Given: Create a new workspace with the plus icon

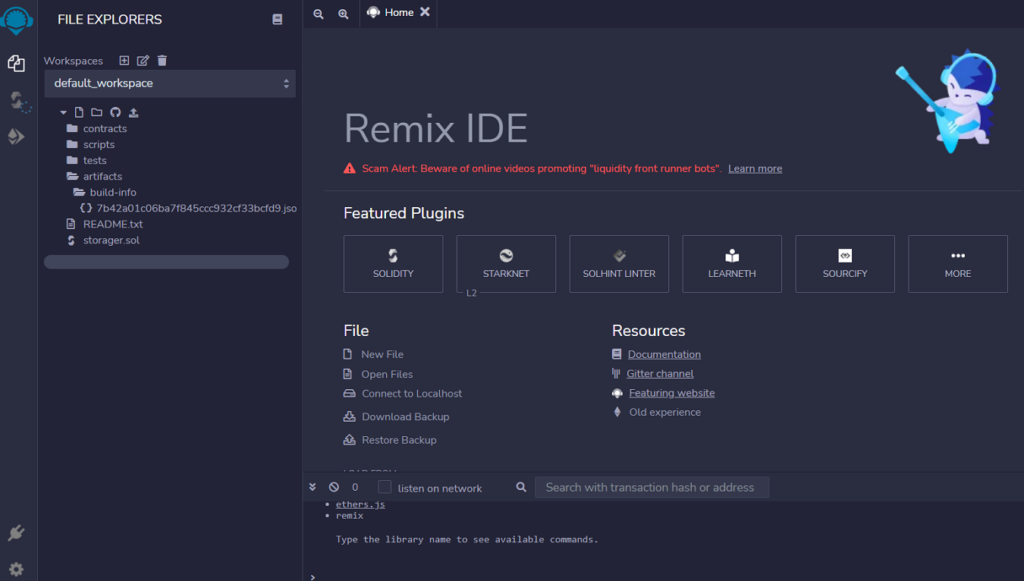Looking at the screenshot, I should 123,60.
